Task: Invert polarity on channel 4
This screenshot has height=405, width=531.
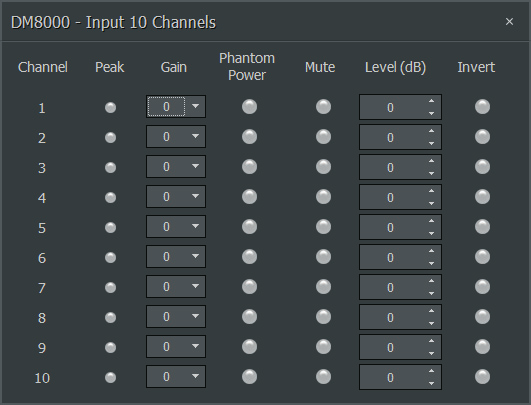Action: [483, 197]
